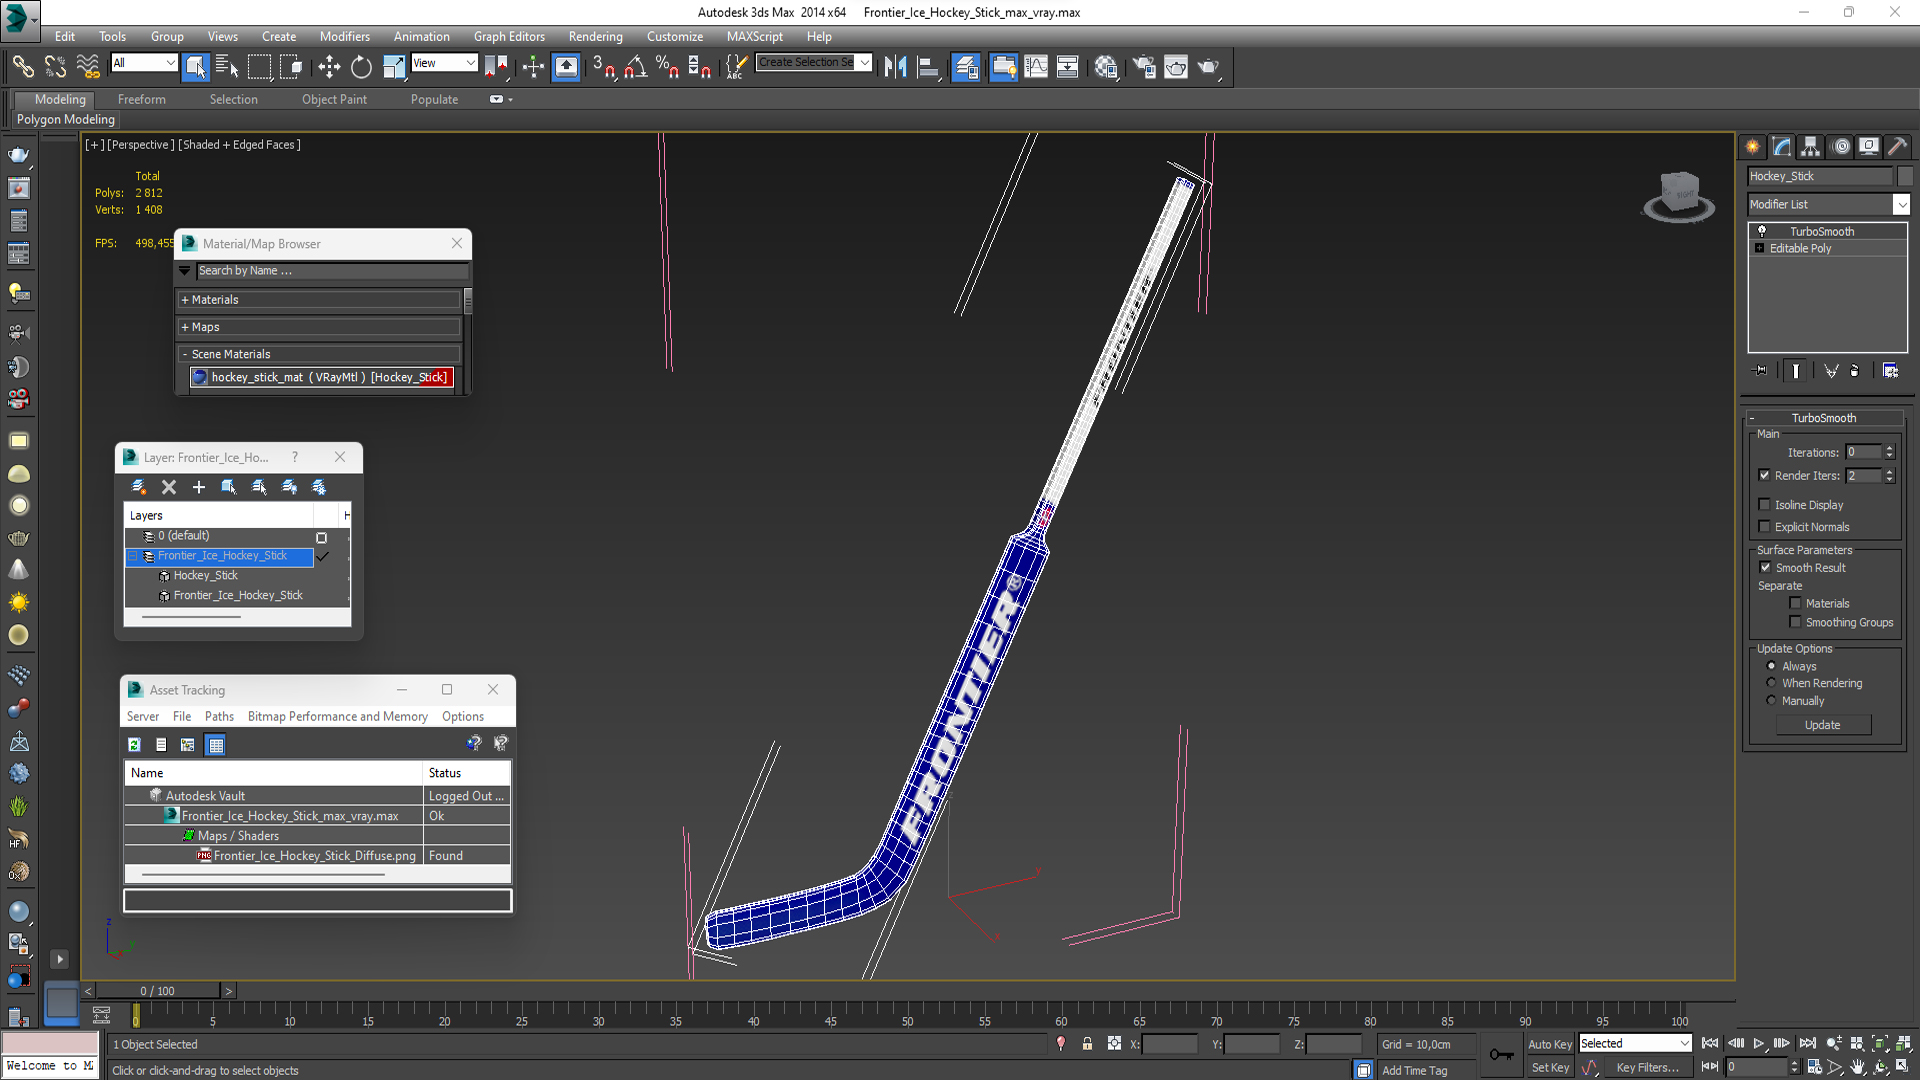Click the Auto Key button
The height and width of the screenshot is (1080, 1920).
[1549, 1043]
